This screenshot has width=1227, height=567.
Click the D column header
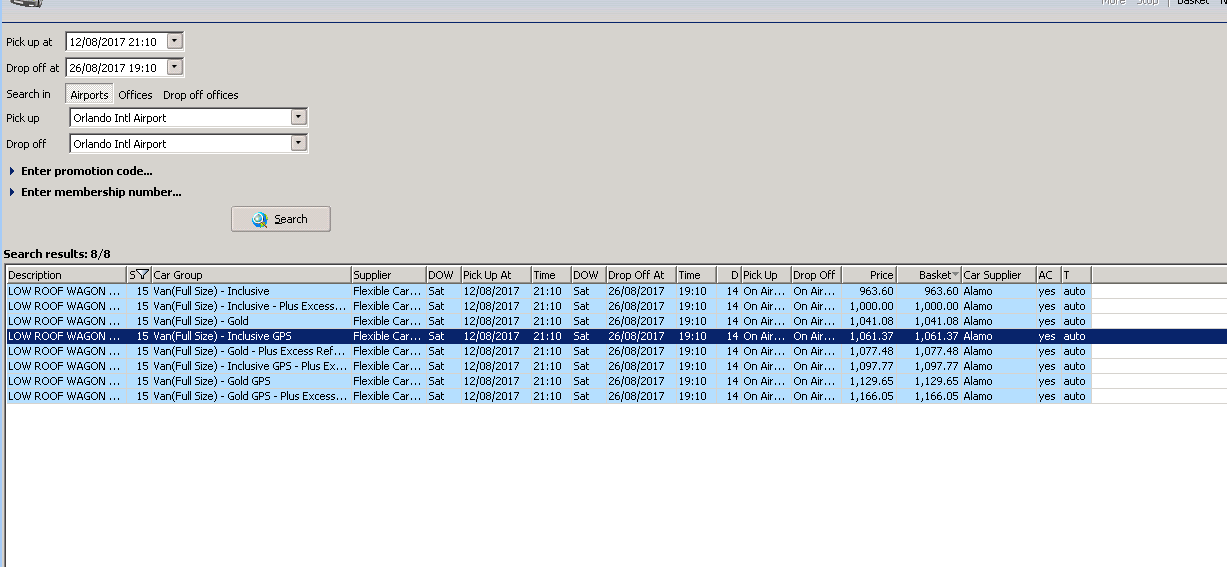[x=729, y=275]
